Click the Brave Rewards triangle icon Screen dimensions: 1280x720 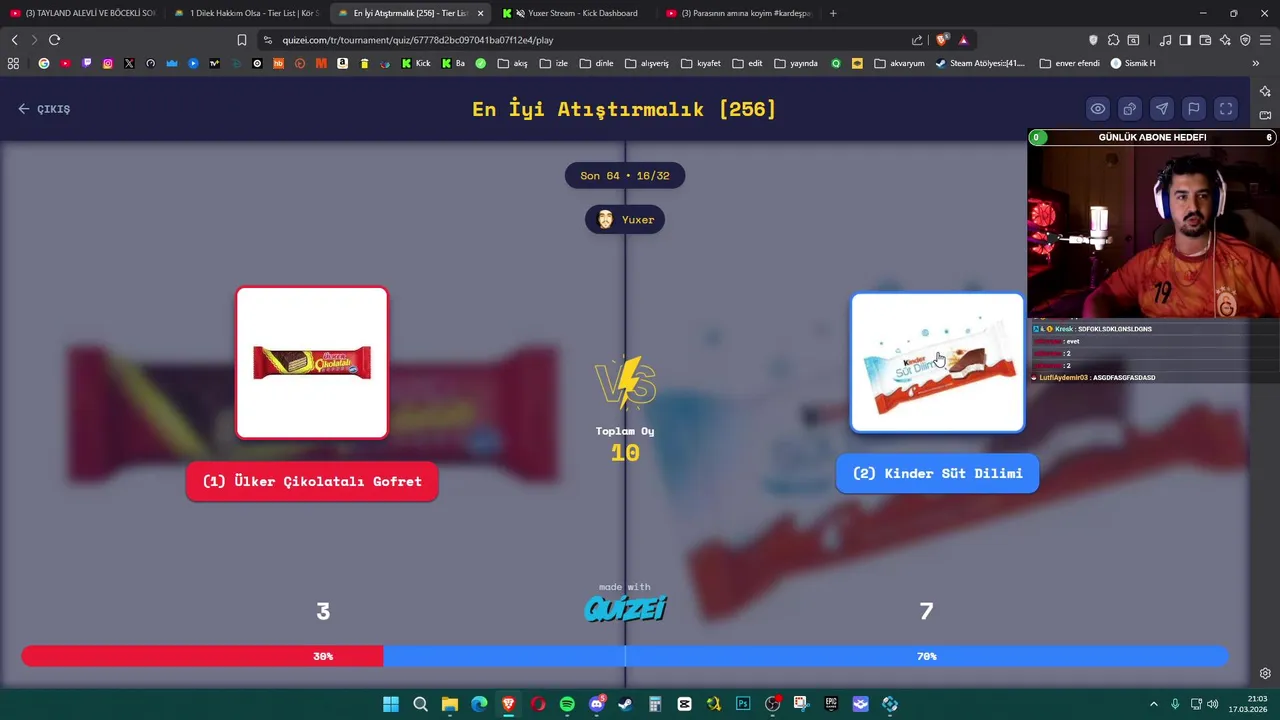click(x=963, y=40)
